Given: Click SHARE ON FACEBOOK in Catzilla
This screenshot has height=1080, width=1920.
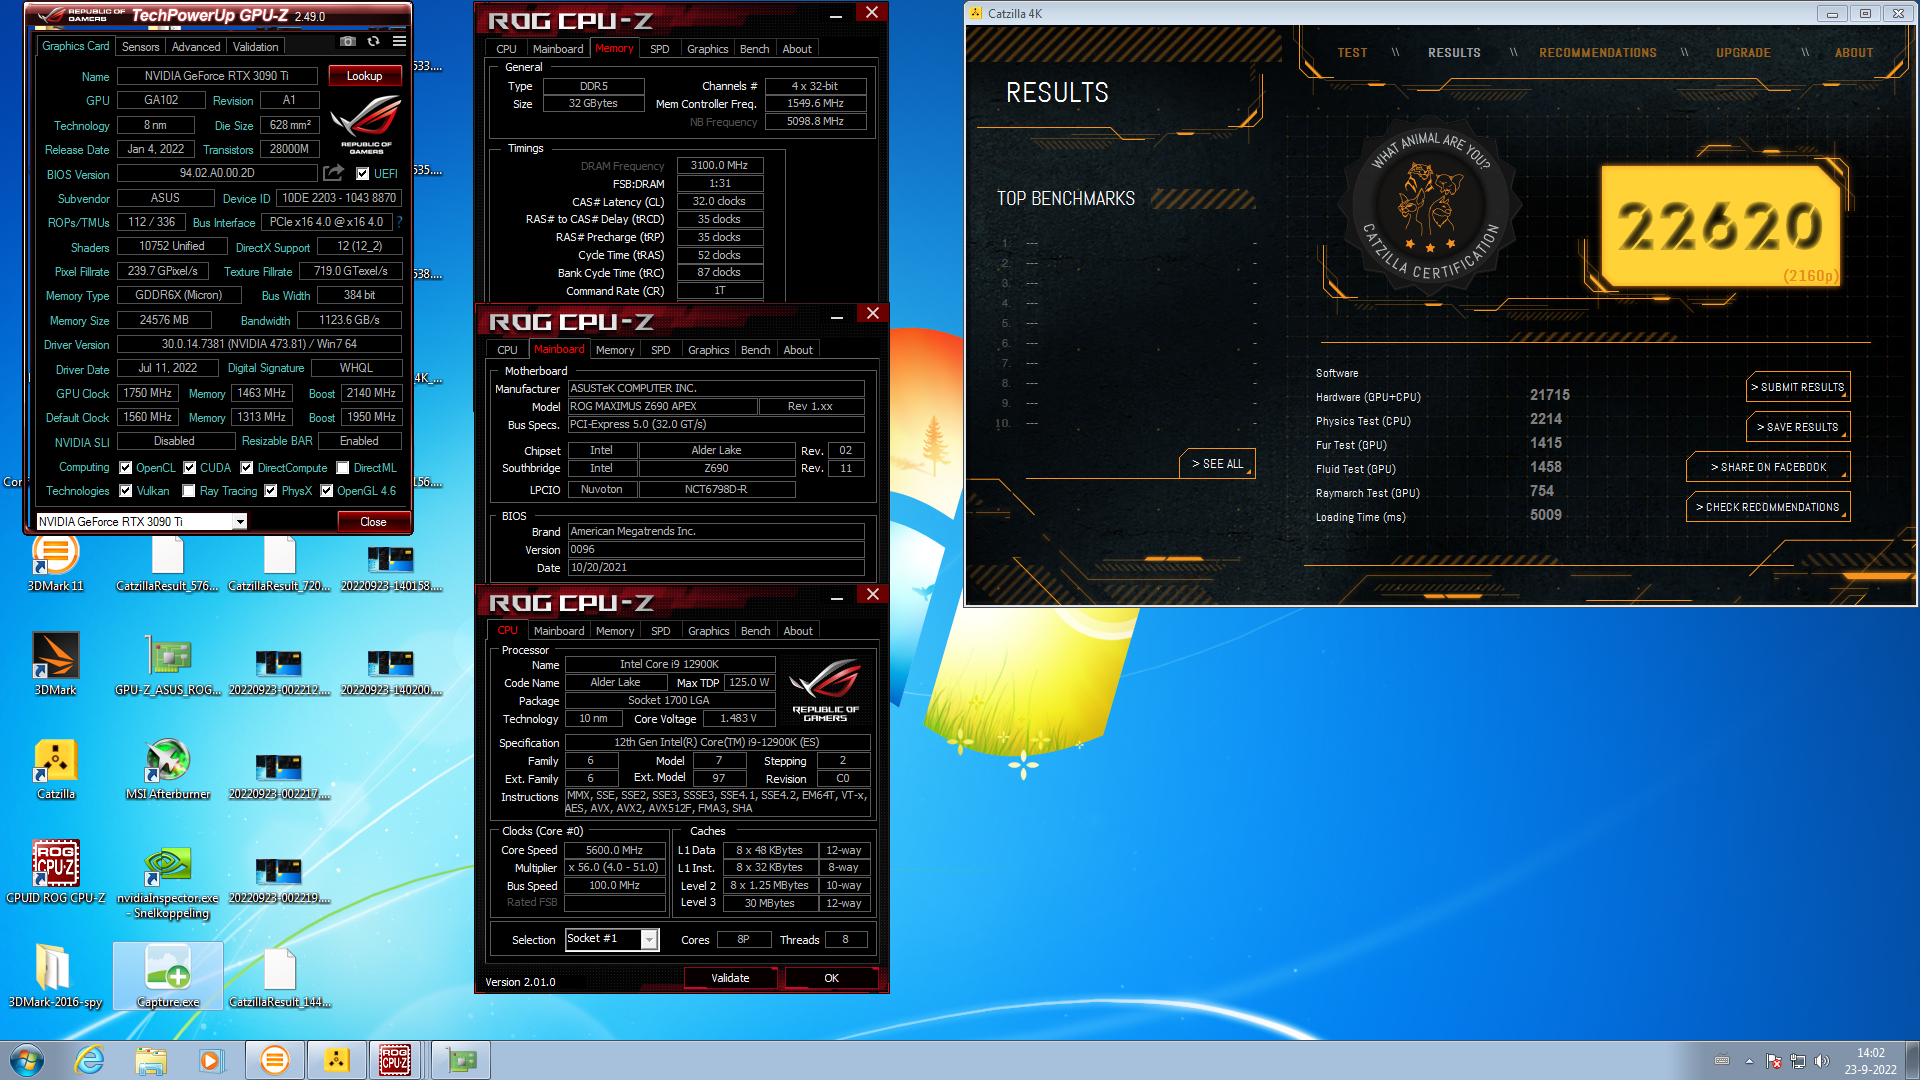Looking at the screenshot, I should [1767, 467].
